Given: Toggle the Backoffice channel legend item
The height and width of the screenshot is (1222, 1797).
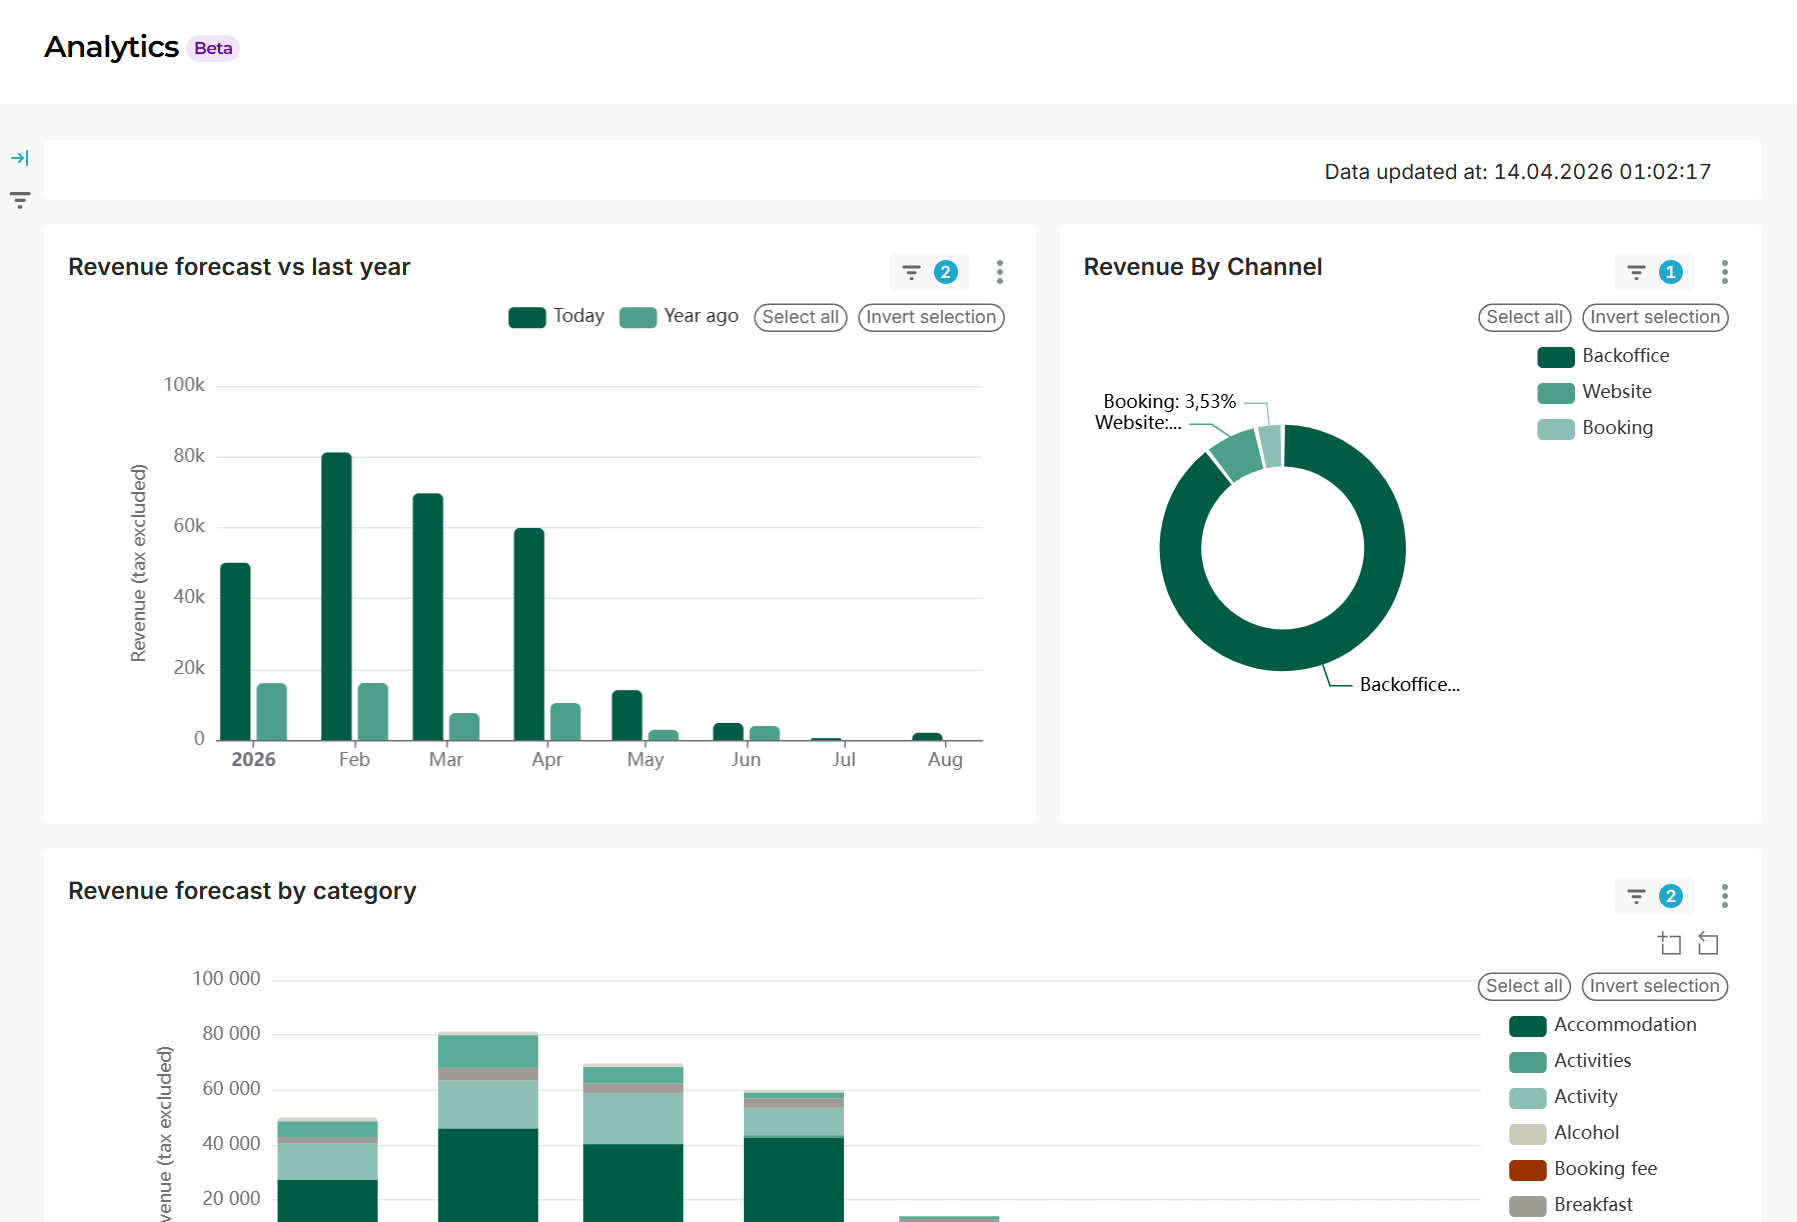Looking at the screenshot, I should click(x=1603, y=356).
